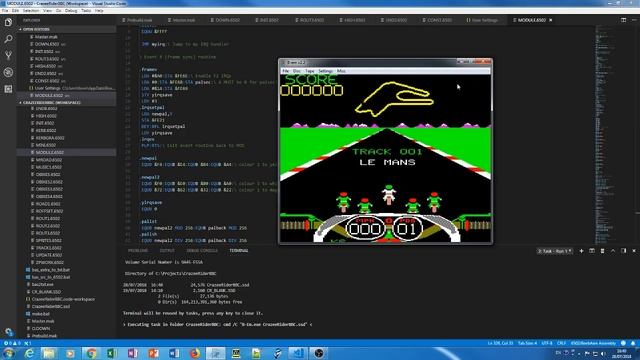Maximize the panel with up chevron
The width and height of the screenshot is (640, 360).
click(613, 251)
